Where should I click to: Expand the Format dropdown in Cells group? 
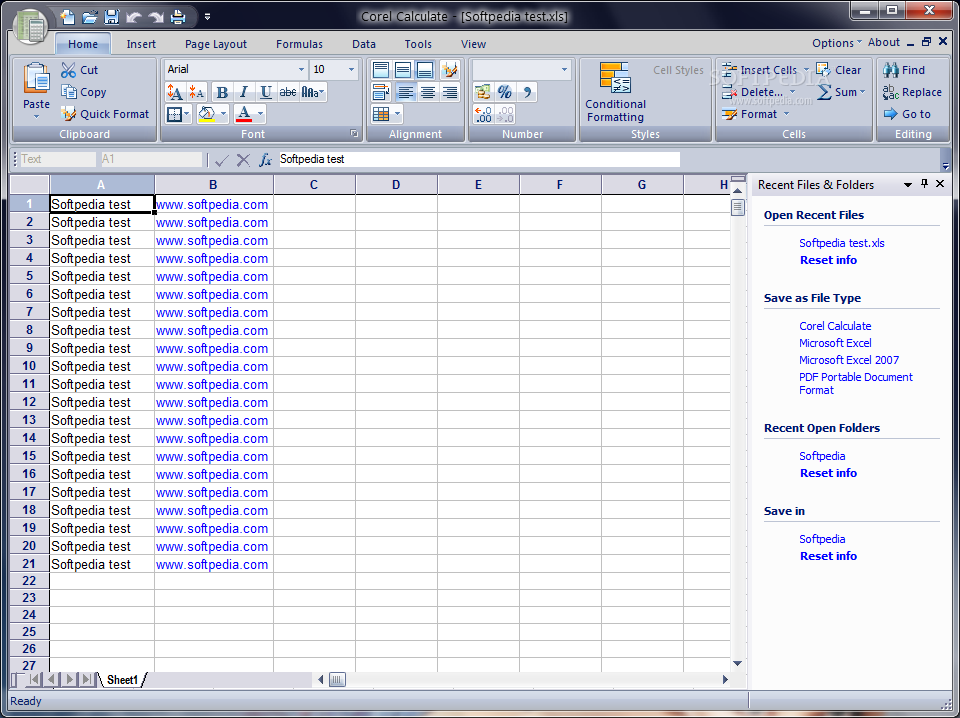coord(787,114)
